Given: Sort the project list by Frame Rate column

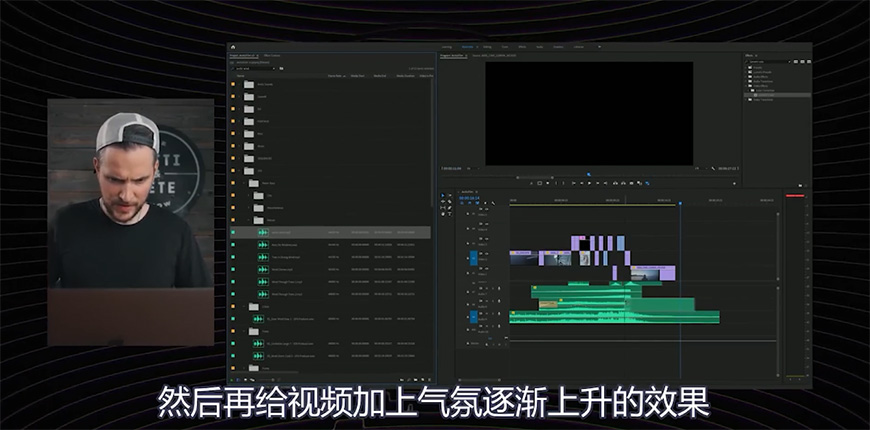Looking at the screenshot, I should coord(336,75).
